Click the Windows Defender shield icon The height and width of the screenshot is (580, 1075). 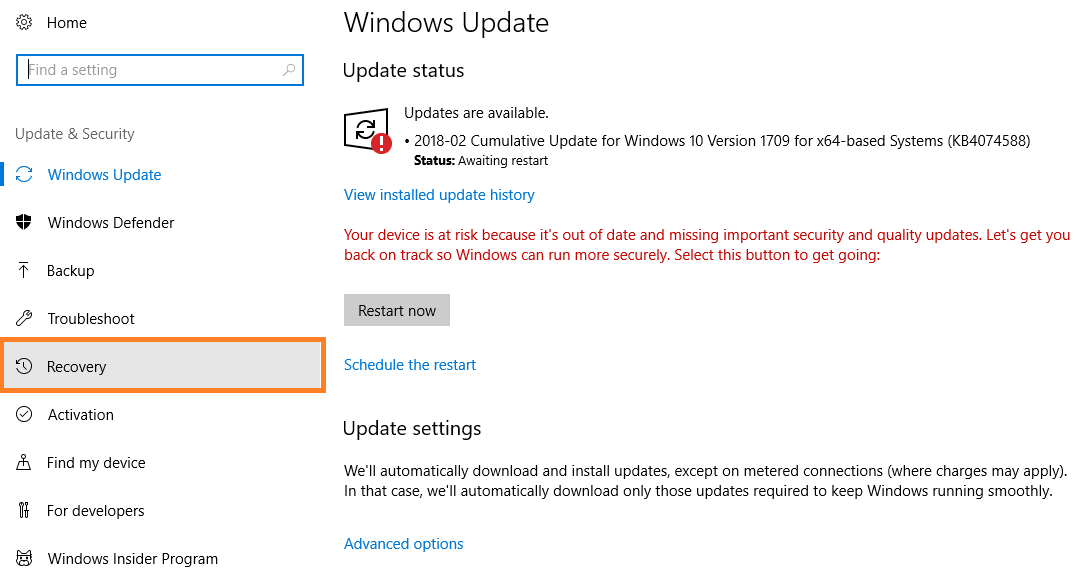tap(25, 223)
